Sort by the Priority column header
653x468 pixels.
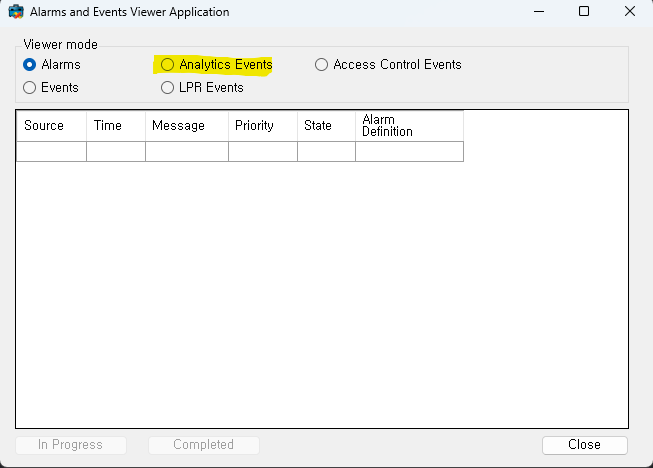tap(263, 126)
